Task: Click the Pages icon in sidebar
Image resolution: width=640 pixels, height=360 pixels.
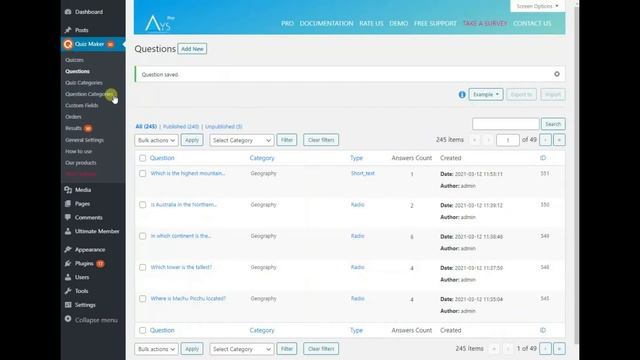Action: pyautogui.click(x=68, y=204)
